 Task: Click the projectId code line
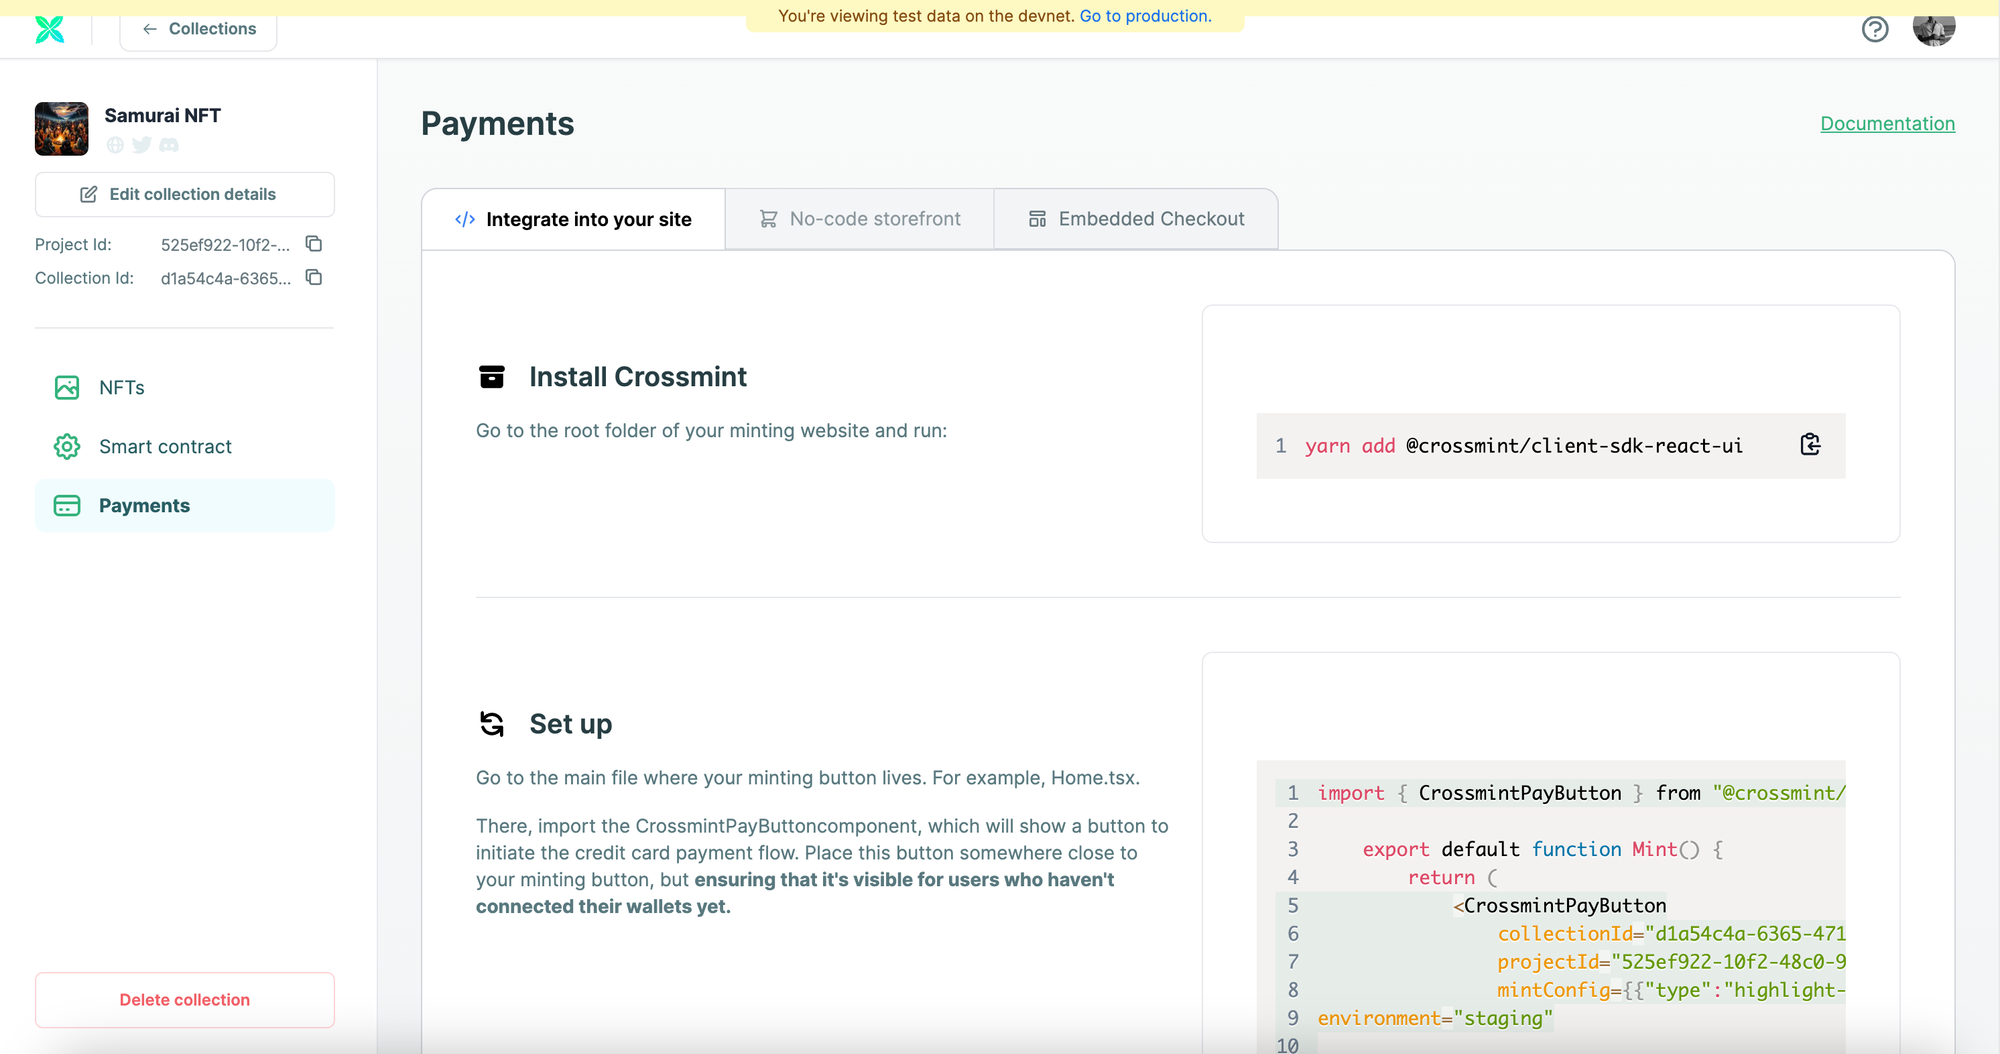tap(1671, 962)
